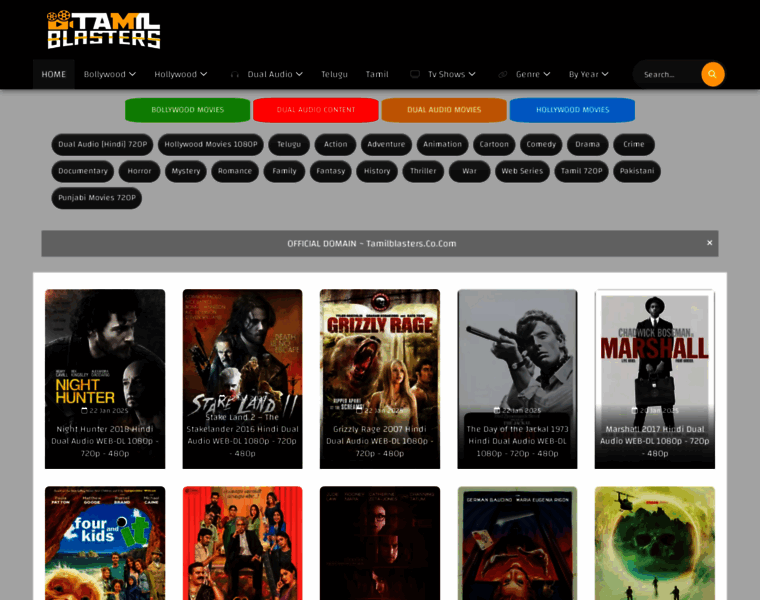The image size is (760, 600).
Task: Expand the By Year dropdown menu
Action: coord(588,74)
